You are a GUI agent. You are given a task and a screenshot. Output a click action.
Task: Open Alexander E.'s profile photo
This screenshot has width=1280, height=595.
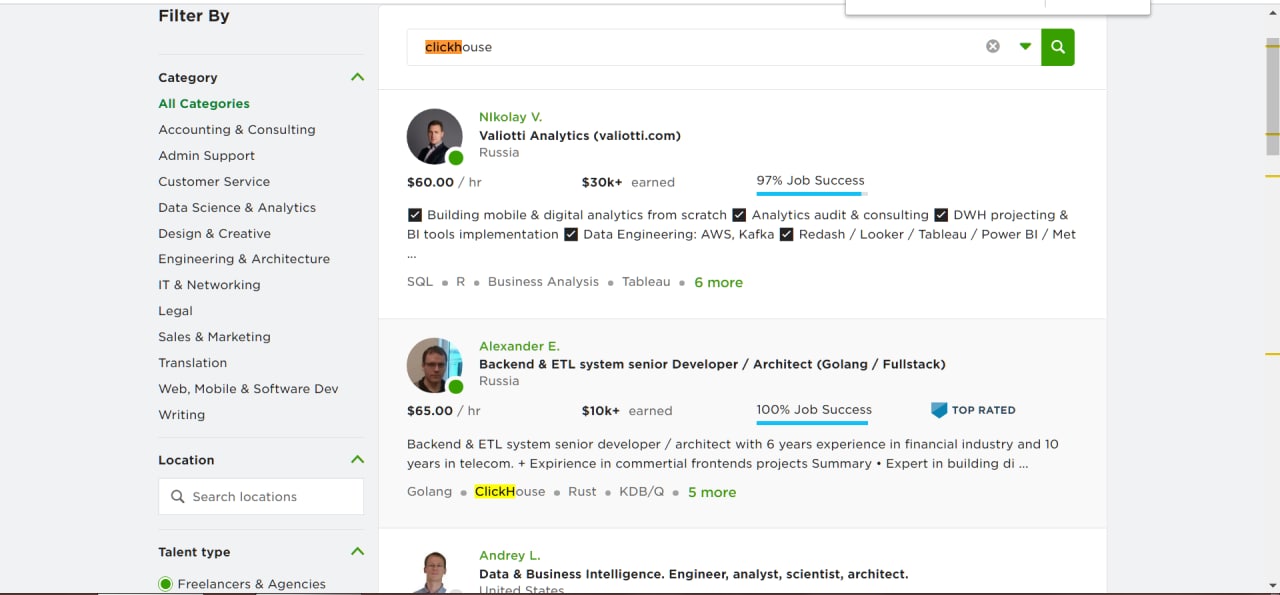coord(435,365)
